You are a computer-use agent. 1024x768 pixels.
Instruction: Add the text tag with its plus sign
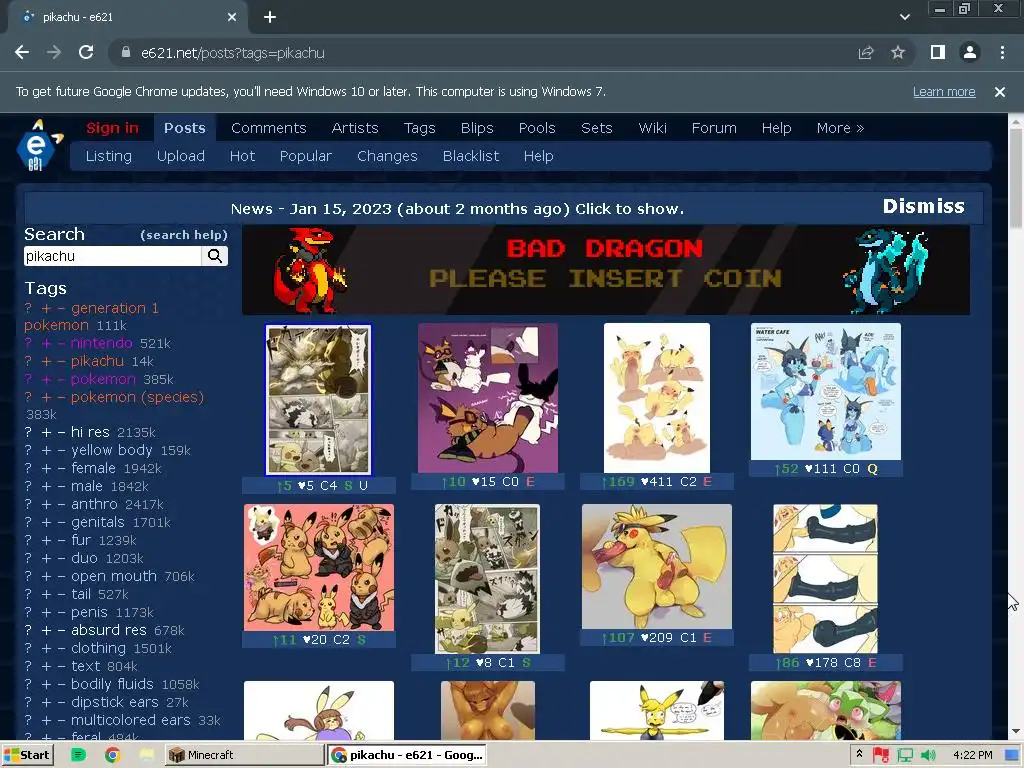(46, 666)
